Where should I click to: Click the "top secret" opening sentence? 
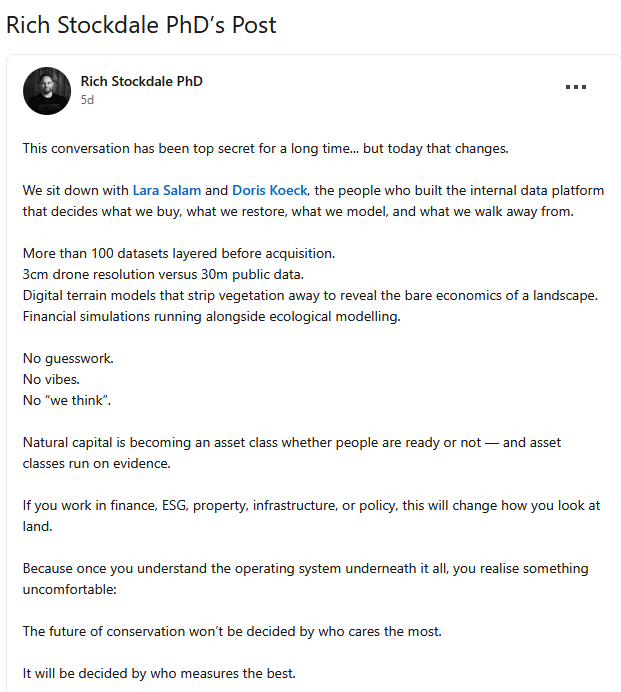click(265, 149)
